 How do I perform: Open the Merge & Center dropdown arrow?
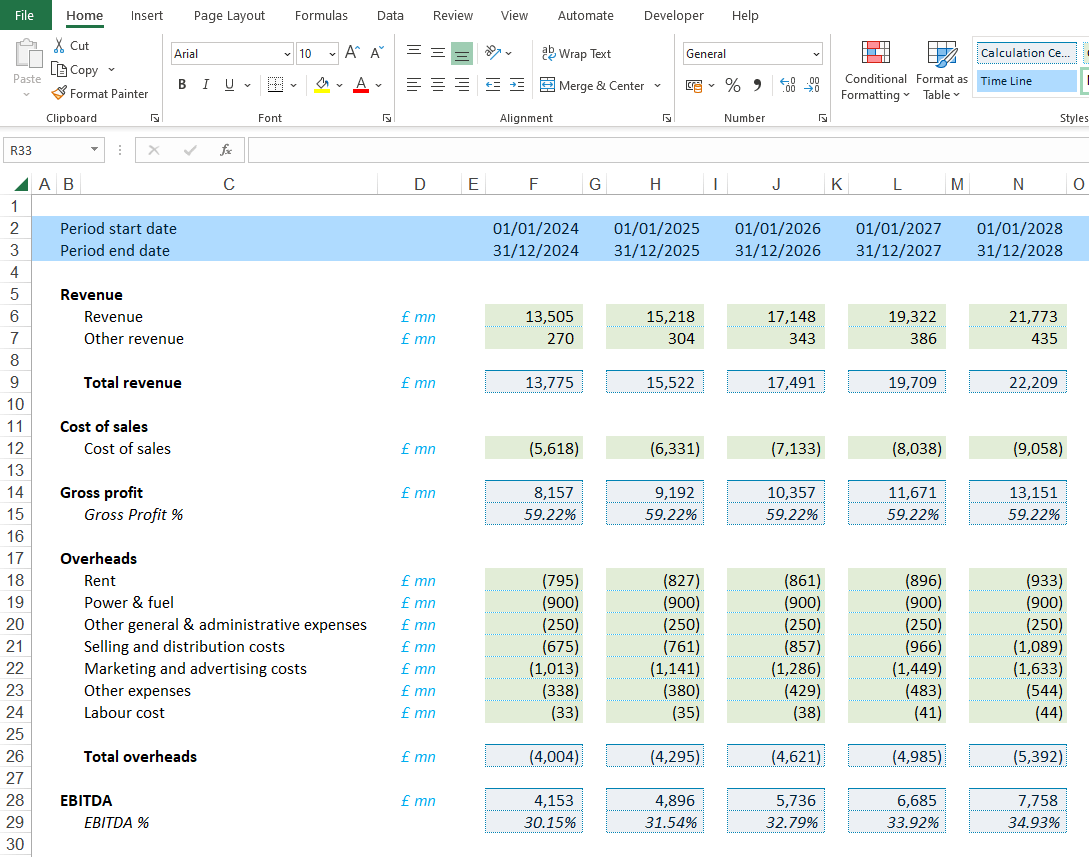(x=657, y=86)
